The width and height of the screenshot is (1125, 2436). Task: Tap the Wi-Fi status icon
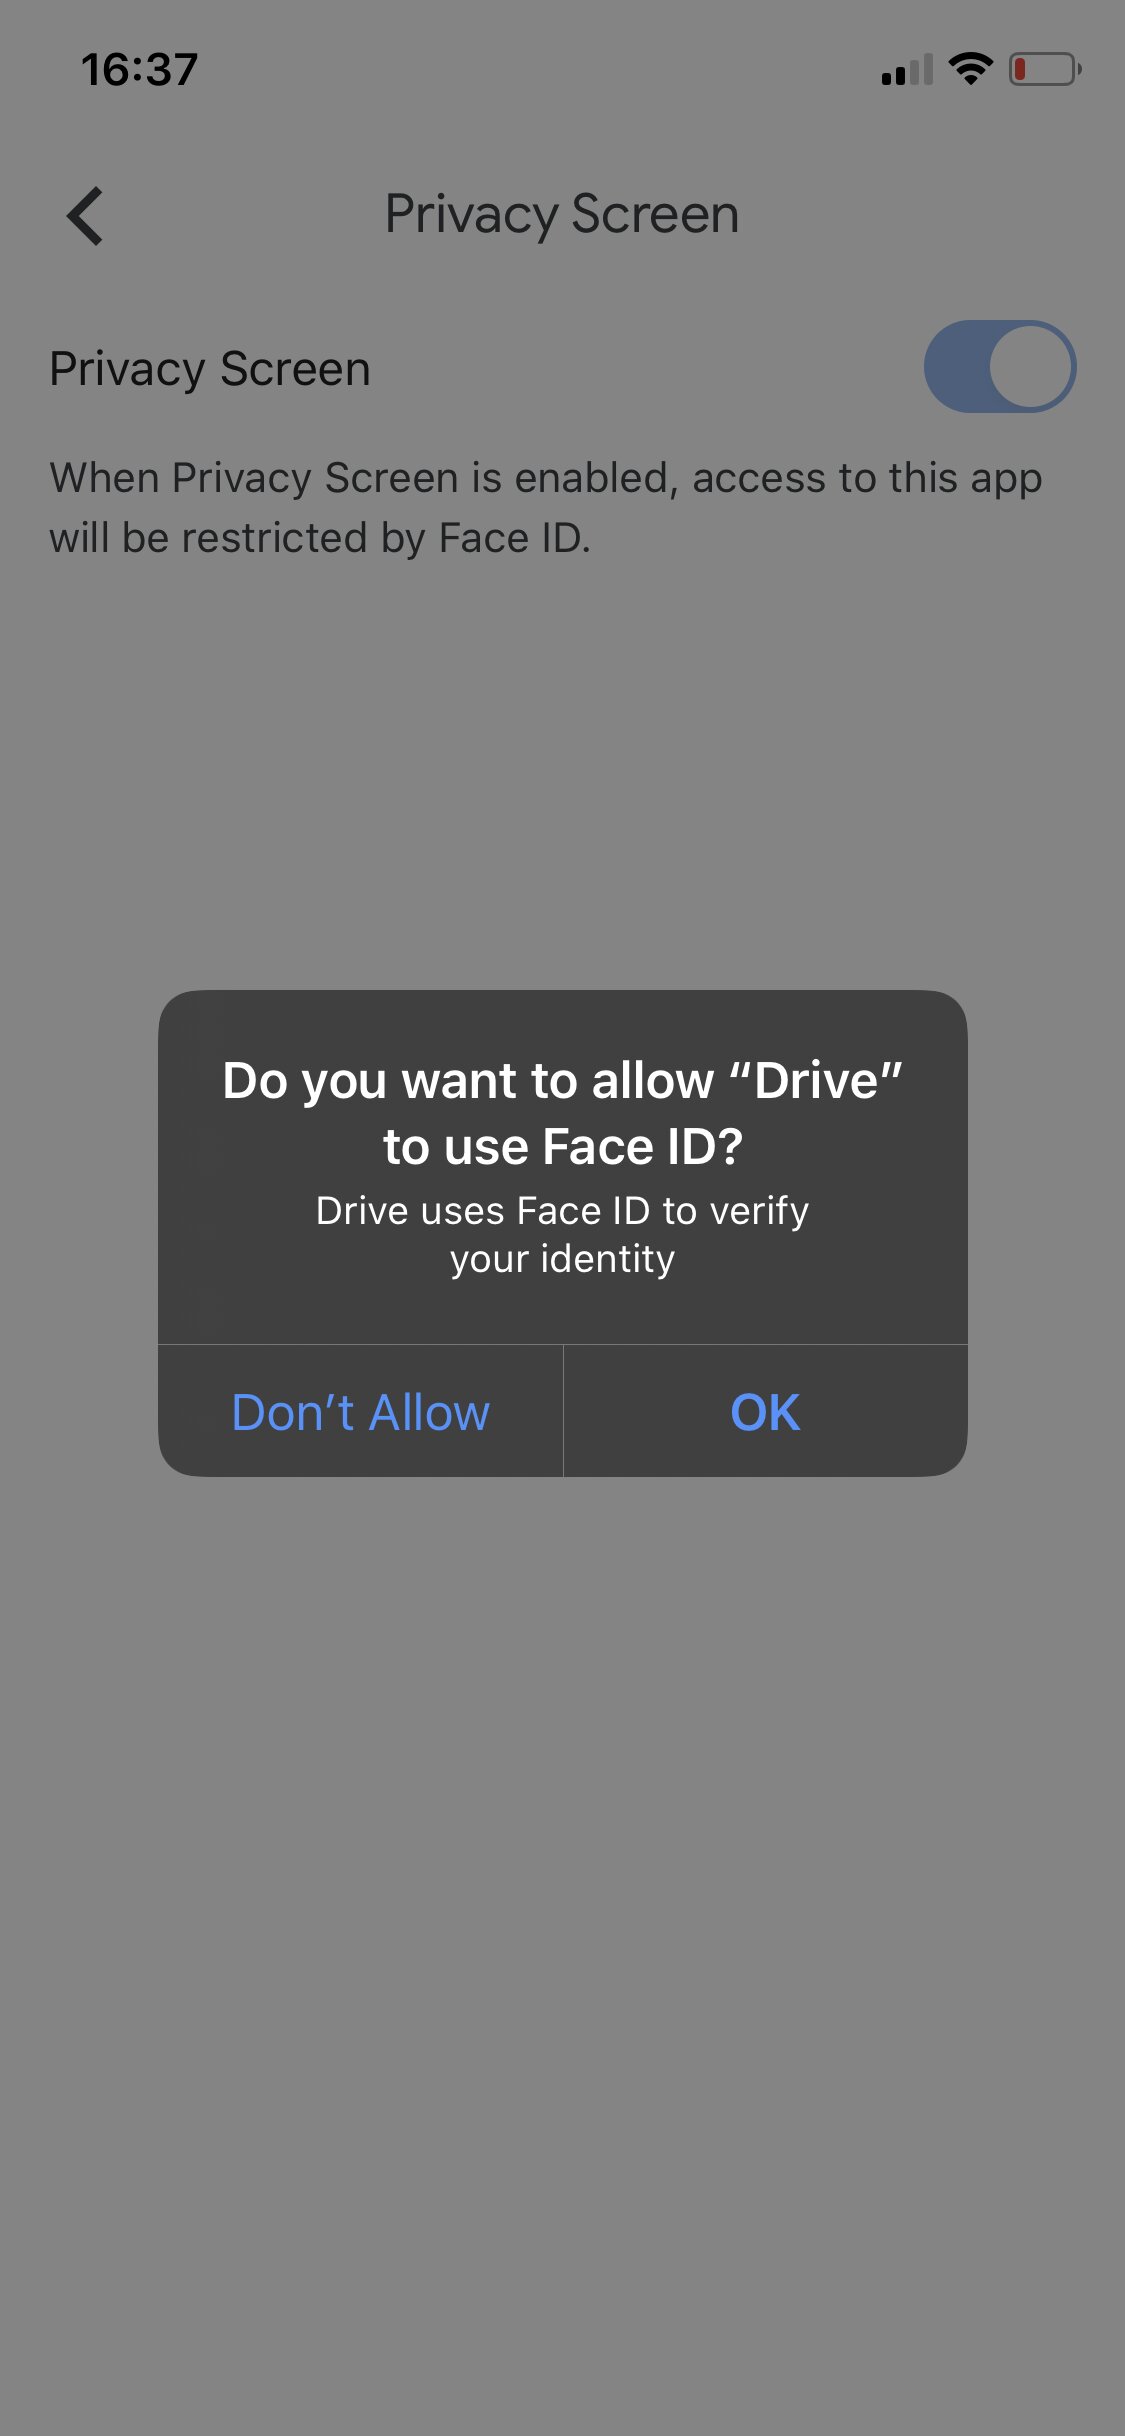coord(970,69)
